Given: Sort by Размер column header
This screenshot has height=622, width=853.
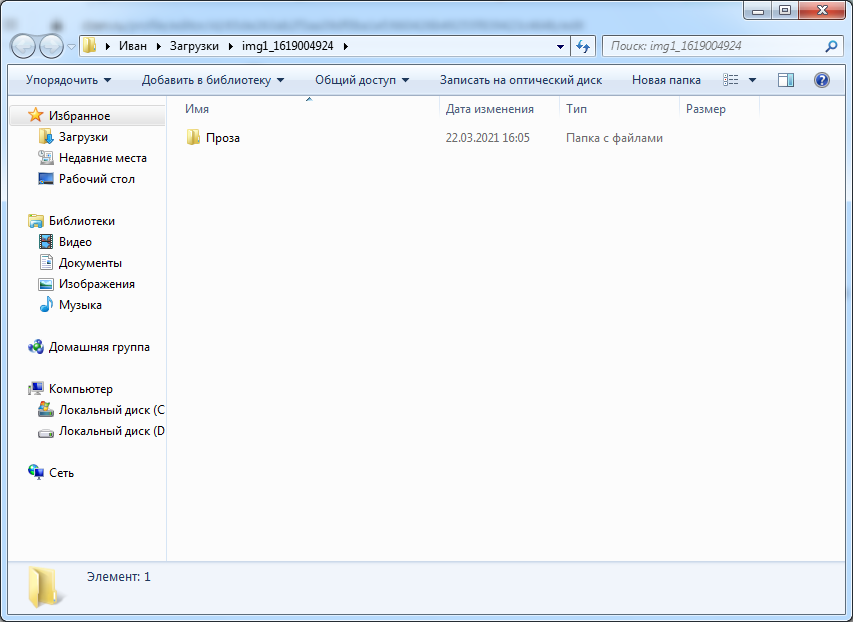Looking at the screenshot, I should coord(706,109).
